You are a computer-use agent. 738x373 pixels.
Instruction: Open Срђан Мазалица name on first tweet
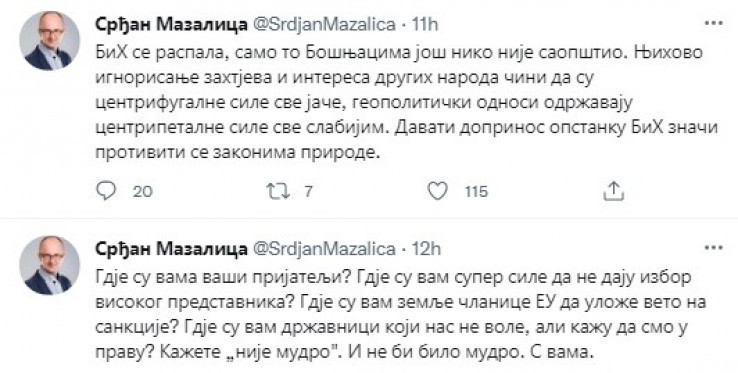tap(171, 24)
